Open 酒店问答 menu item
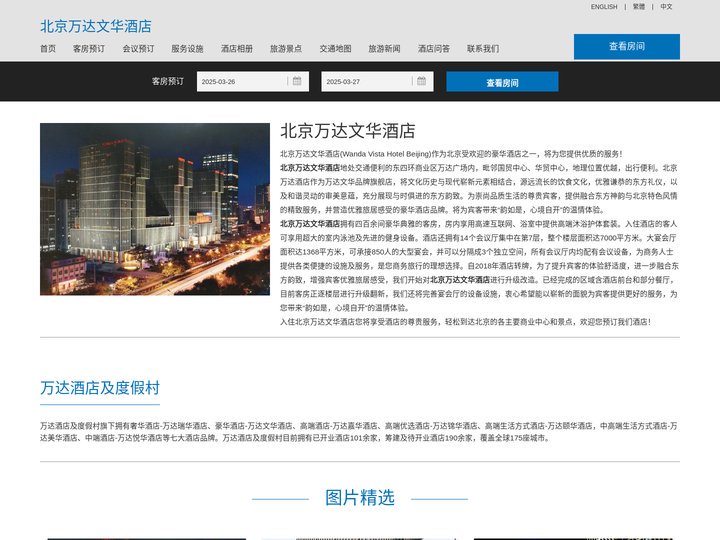 point(434,49)
